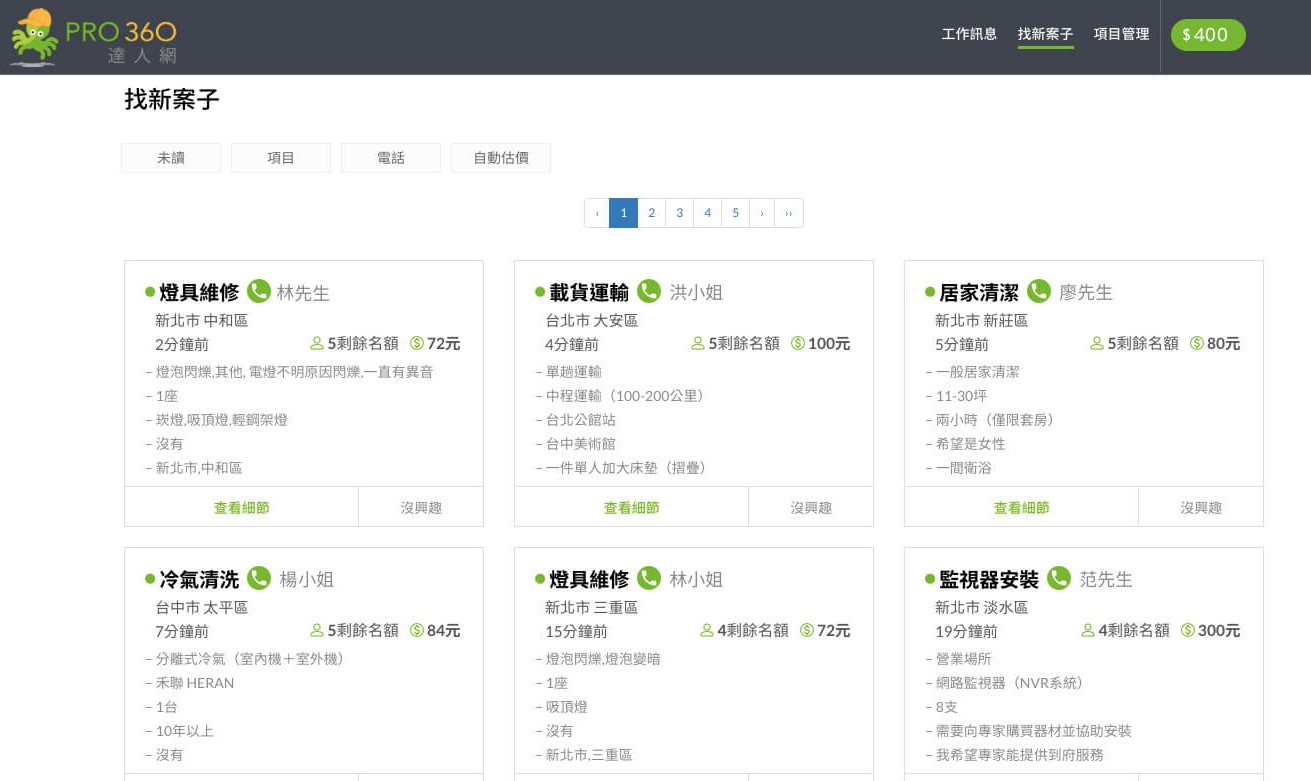Click person icon in 冷氣清洗 card
1311x781 pixels.
pyautogui.click(x=317, y=630)
